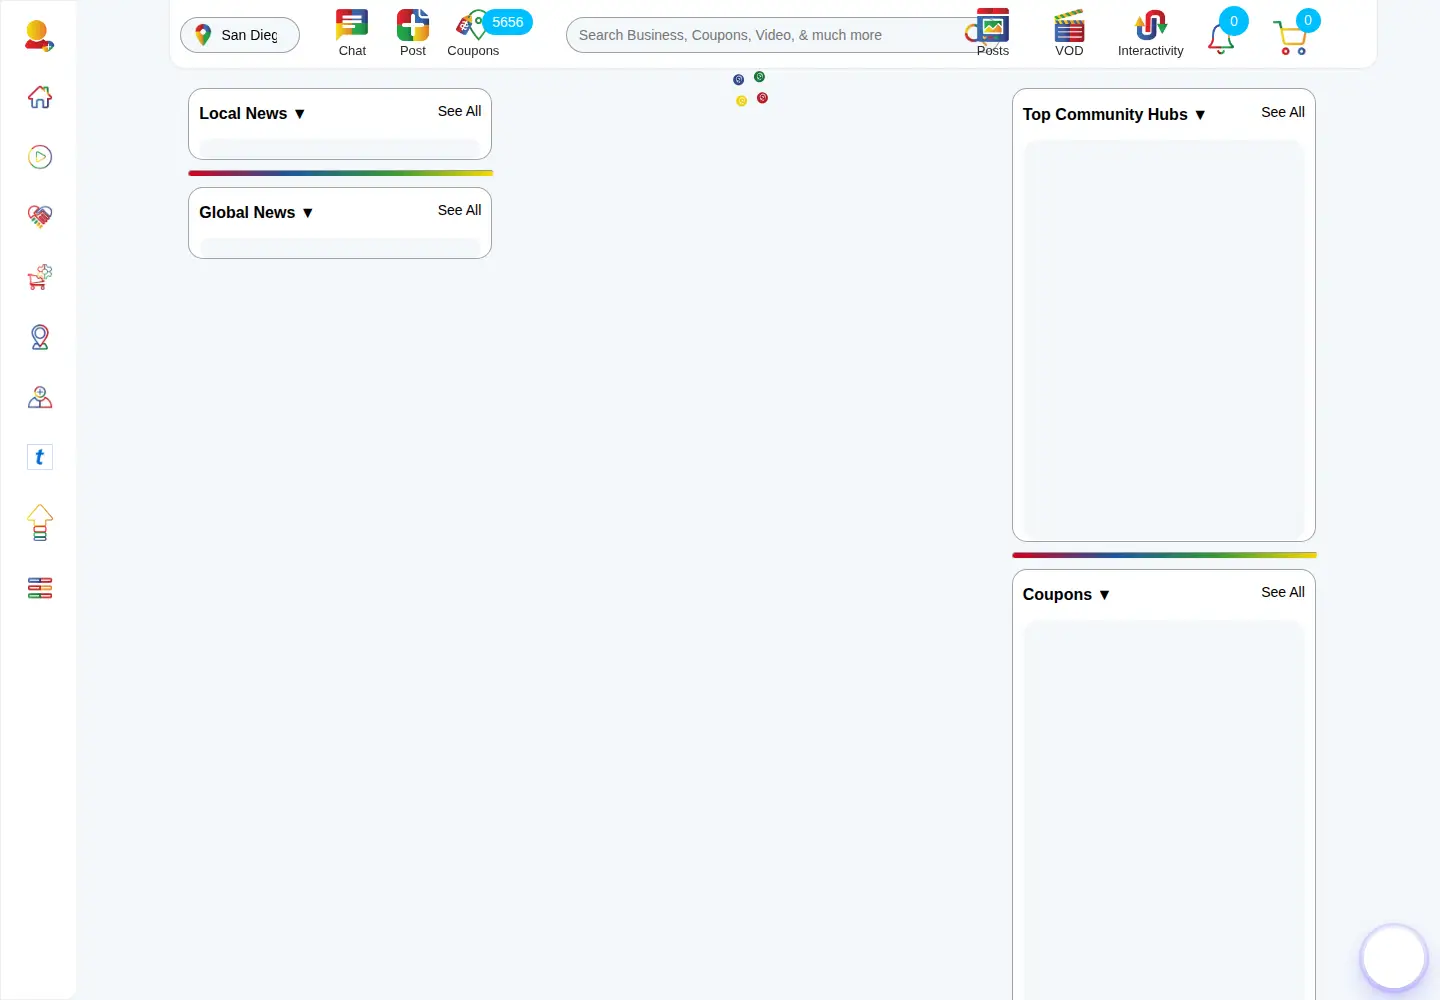Open the Interactivity icon

[x=1150, y=33]
